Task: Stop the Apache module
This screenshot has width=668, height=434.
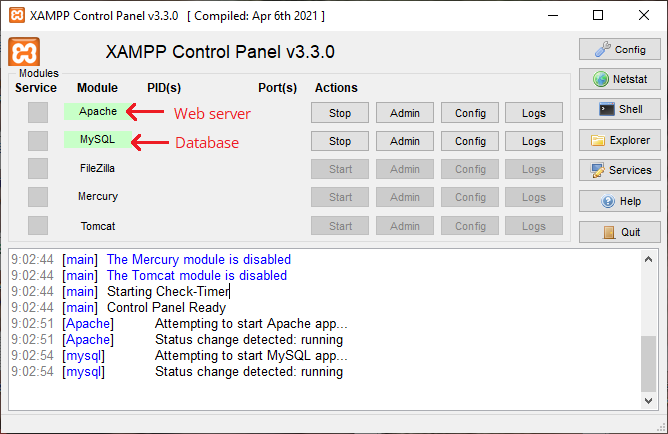Action: 340,113
